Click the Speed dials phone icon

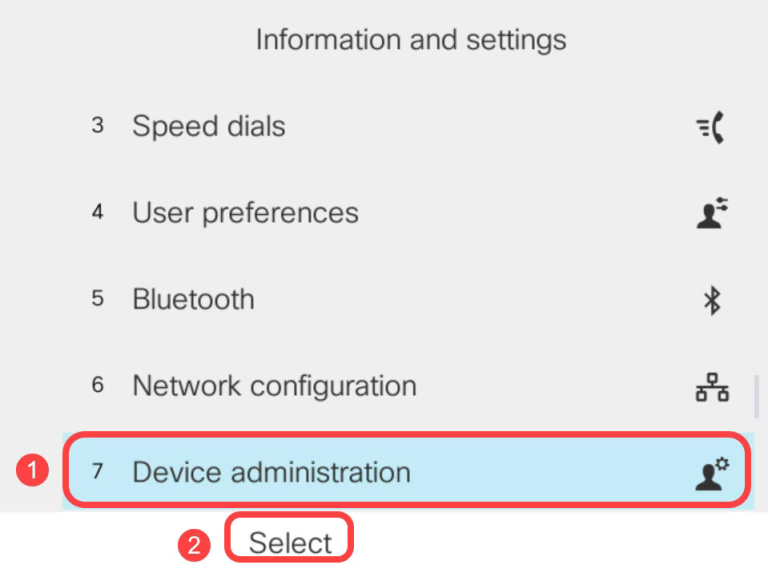tap(710, 127)
